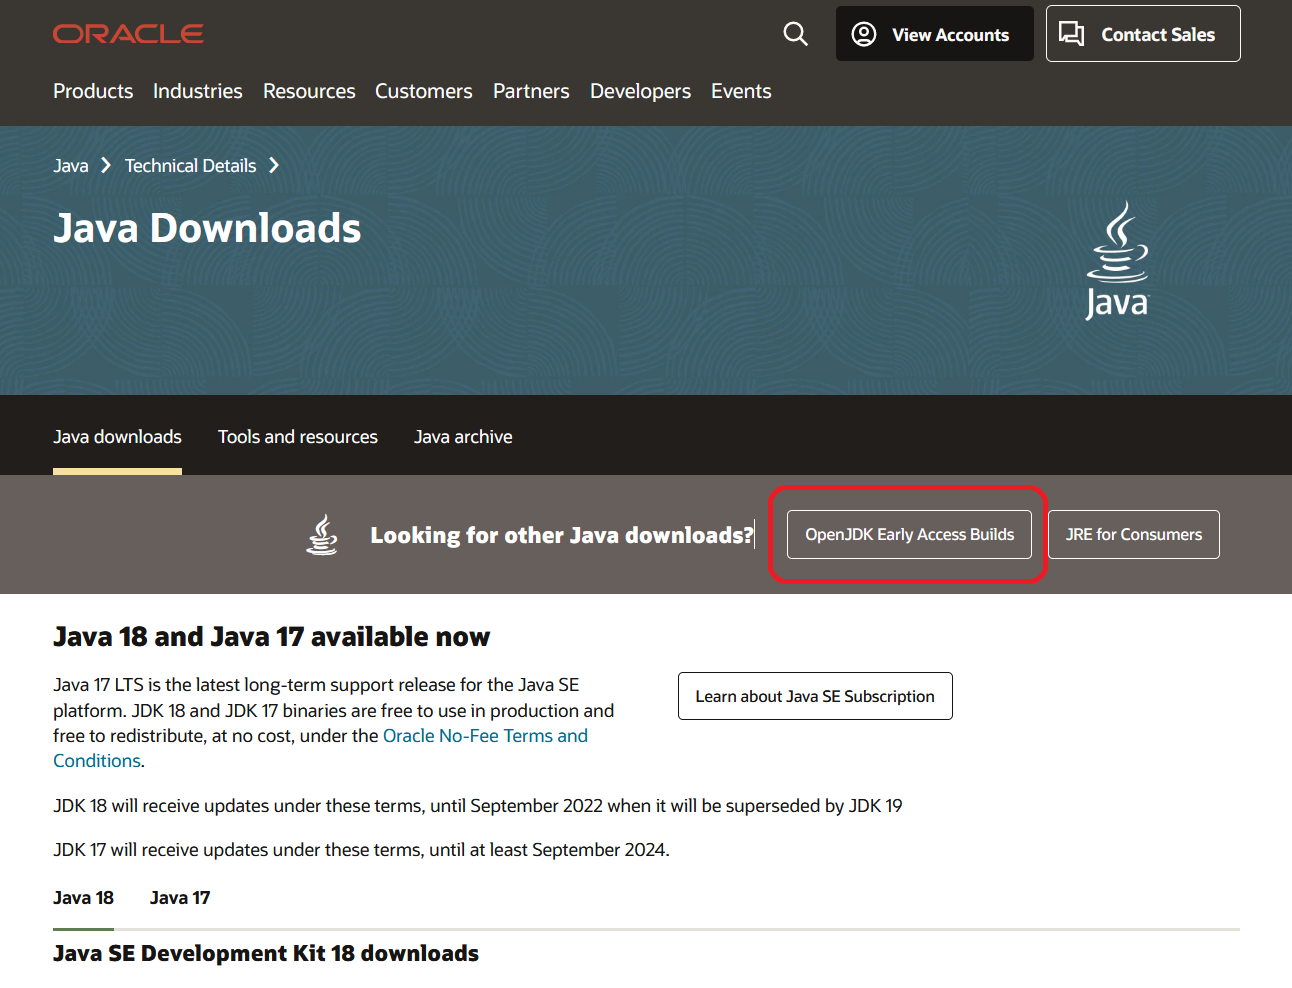Switch to Tools and resources tab
The image size is (1292, 988).
[298, 437]
